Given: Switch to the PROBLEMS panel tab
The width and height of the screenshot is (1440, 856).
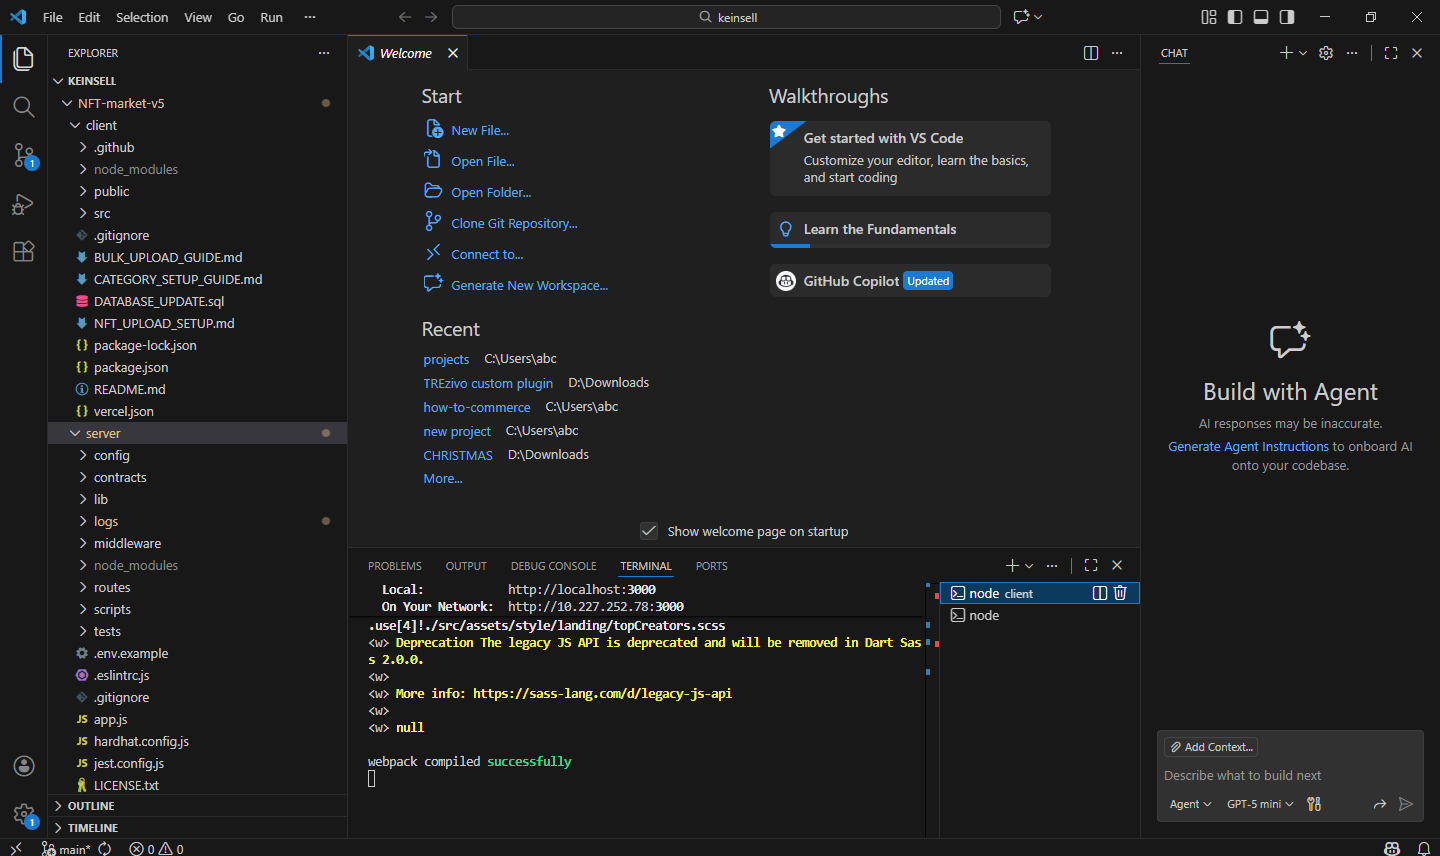Looking at the screenshot, I should pos(394,566).
